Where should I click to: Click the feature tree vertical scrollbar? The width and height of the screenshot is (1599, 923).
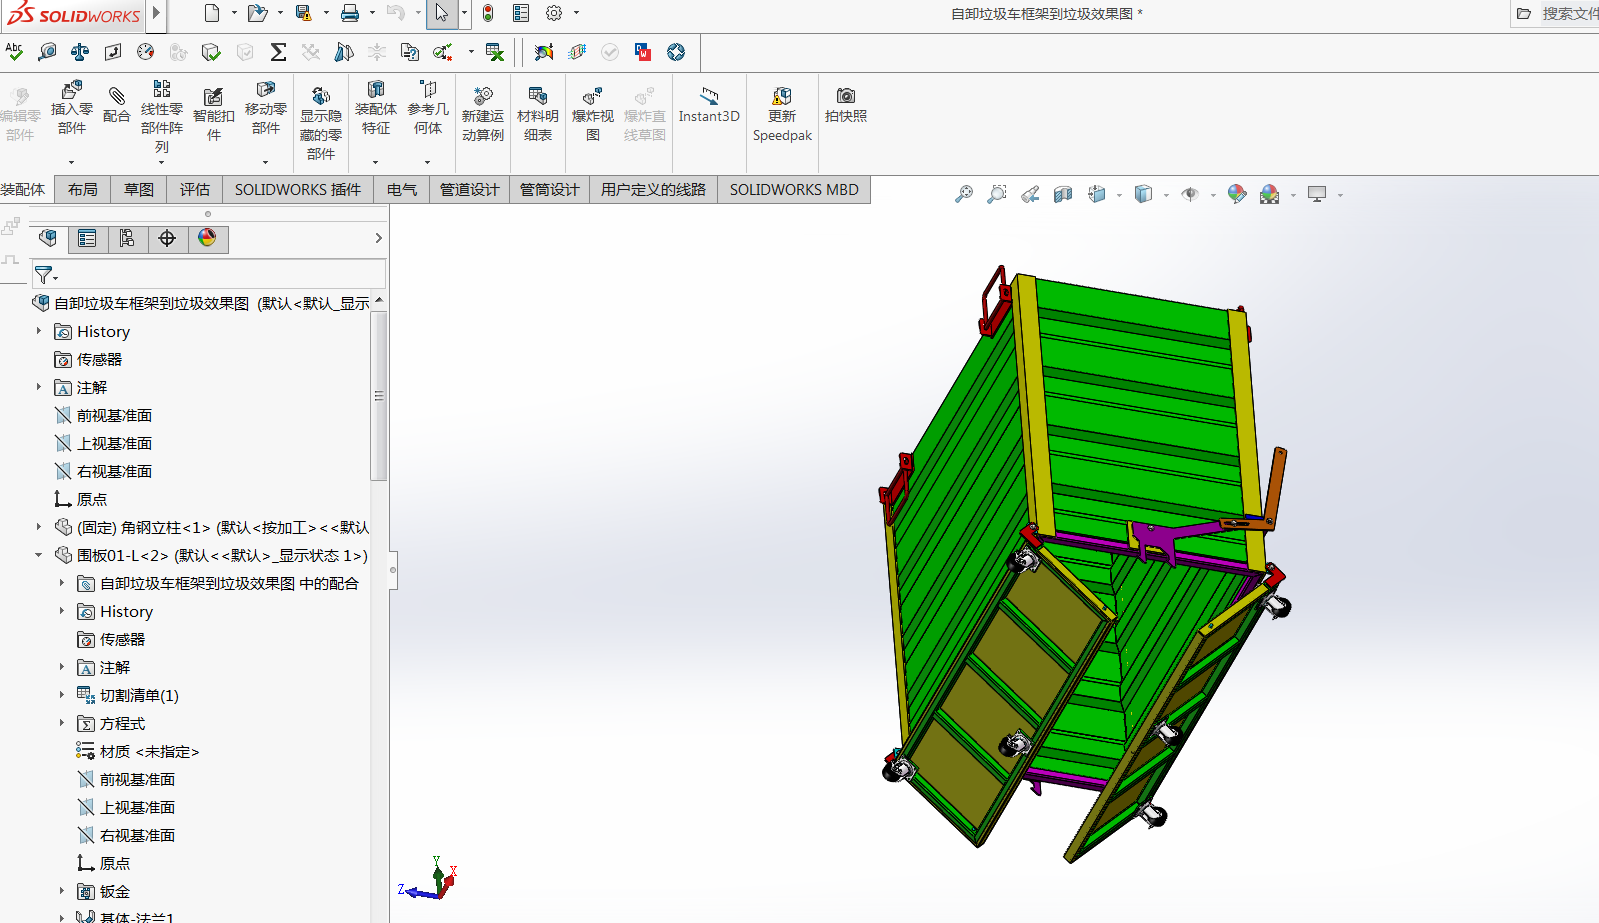tap(379, 396)
